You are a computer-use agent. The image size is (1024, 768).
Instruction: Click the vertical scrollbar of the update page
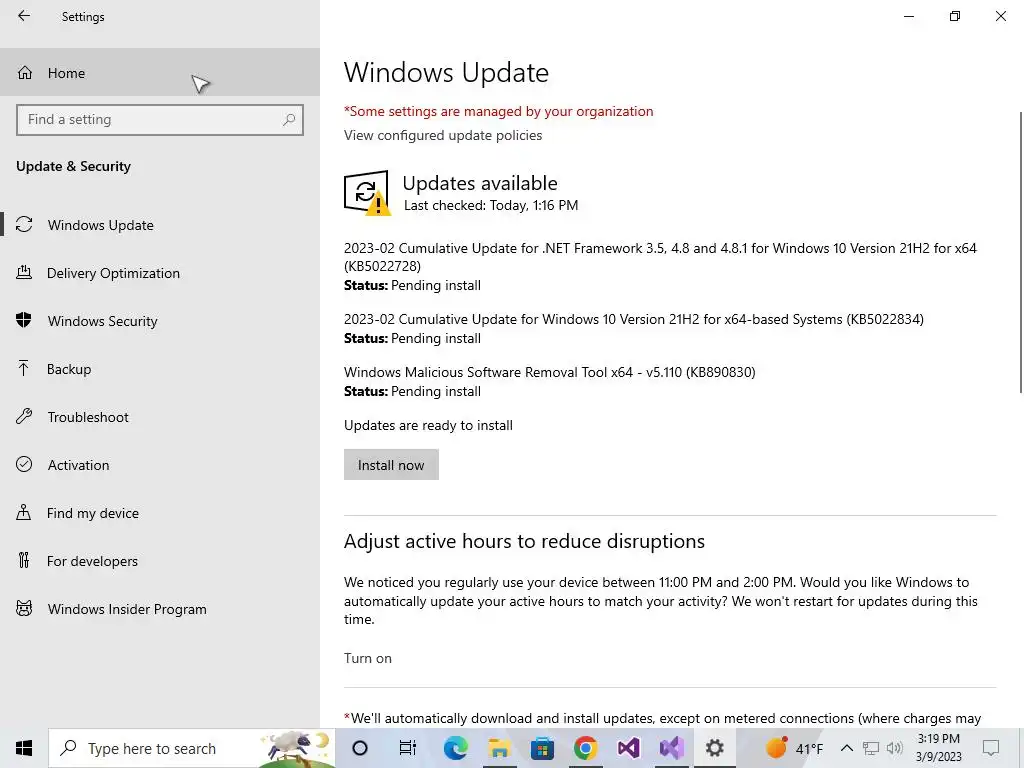coord(1020,253)
